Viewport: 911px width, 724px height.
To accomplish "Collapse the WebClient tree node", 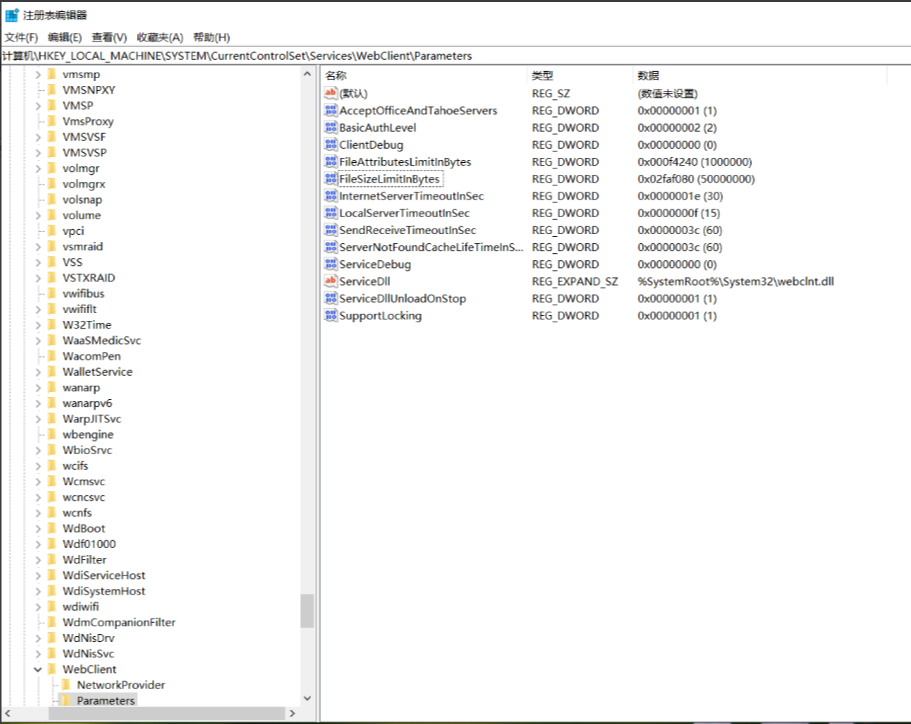I will pos(38,669).
